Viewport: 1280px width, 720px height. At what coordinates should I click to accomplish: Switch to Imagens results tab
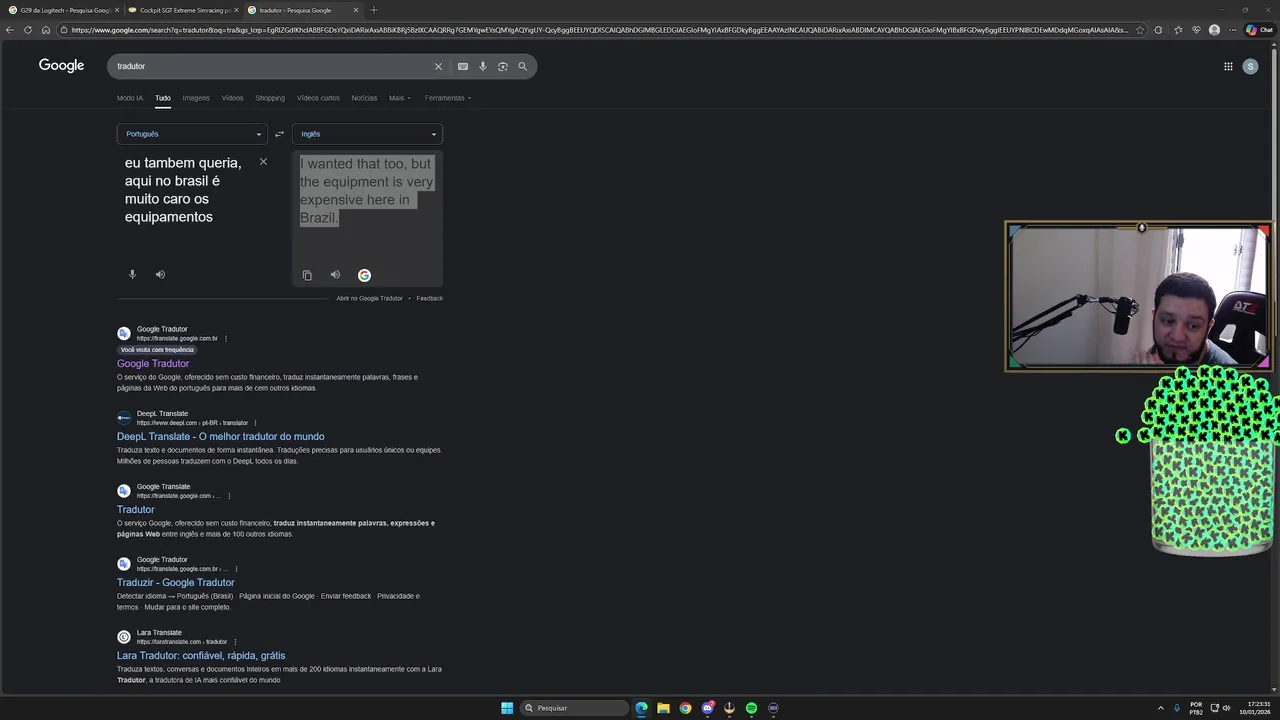click(196, 98)
